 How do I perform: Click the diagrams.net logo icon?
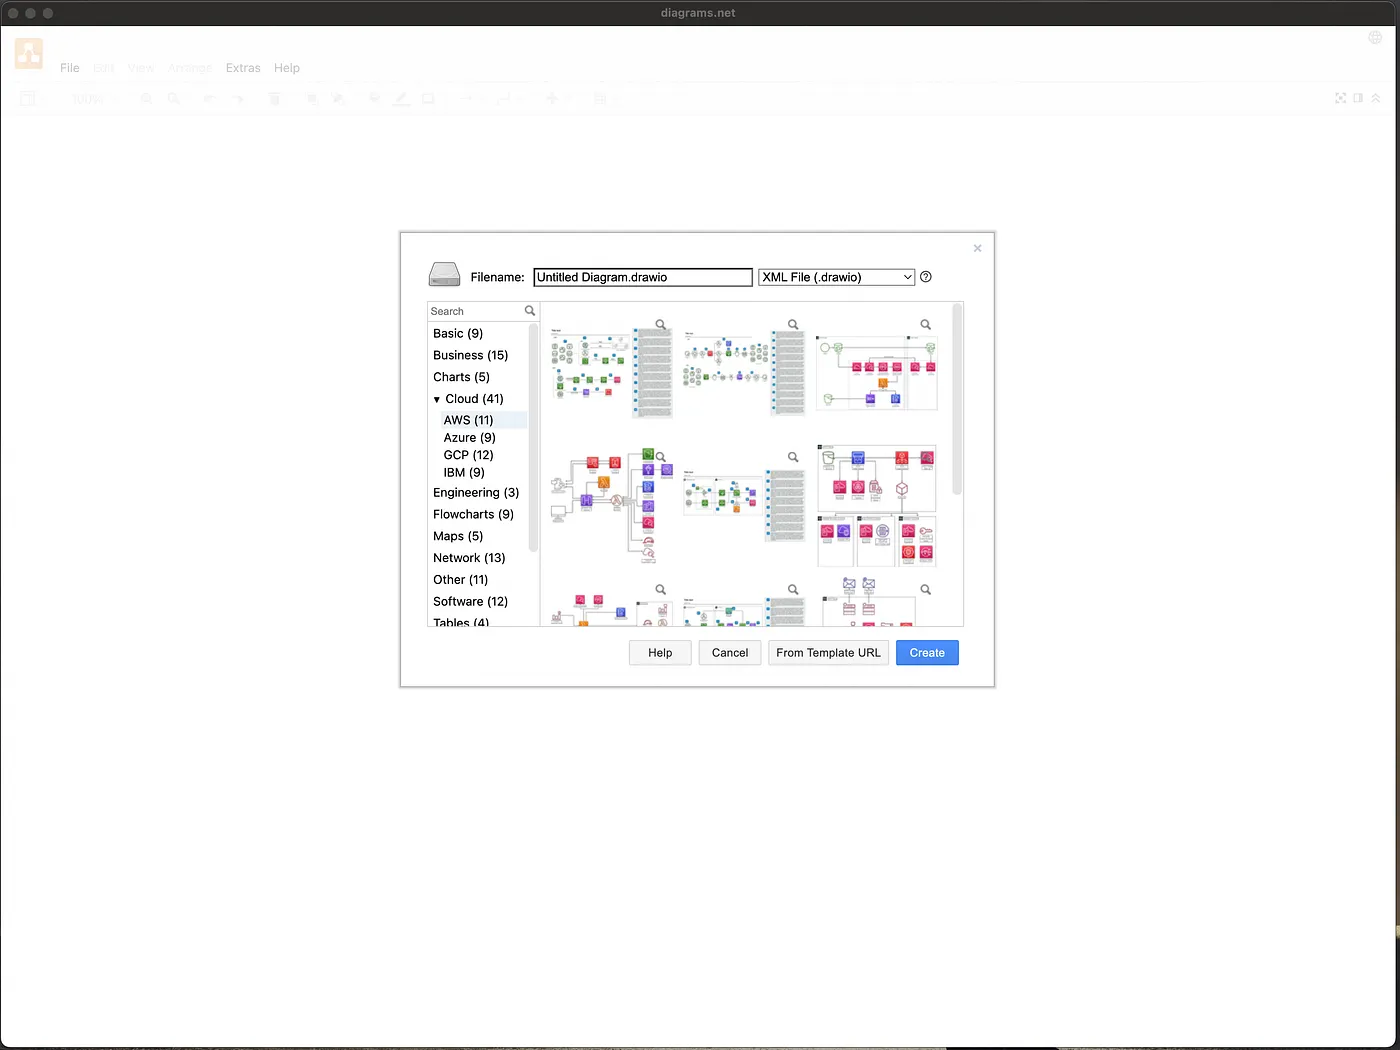28,53
